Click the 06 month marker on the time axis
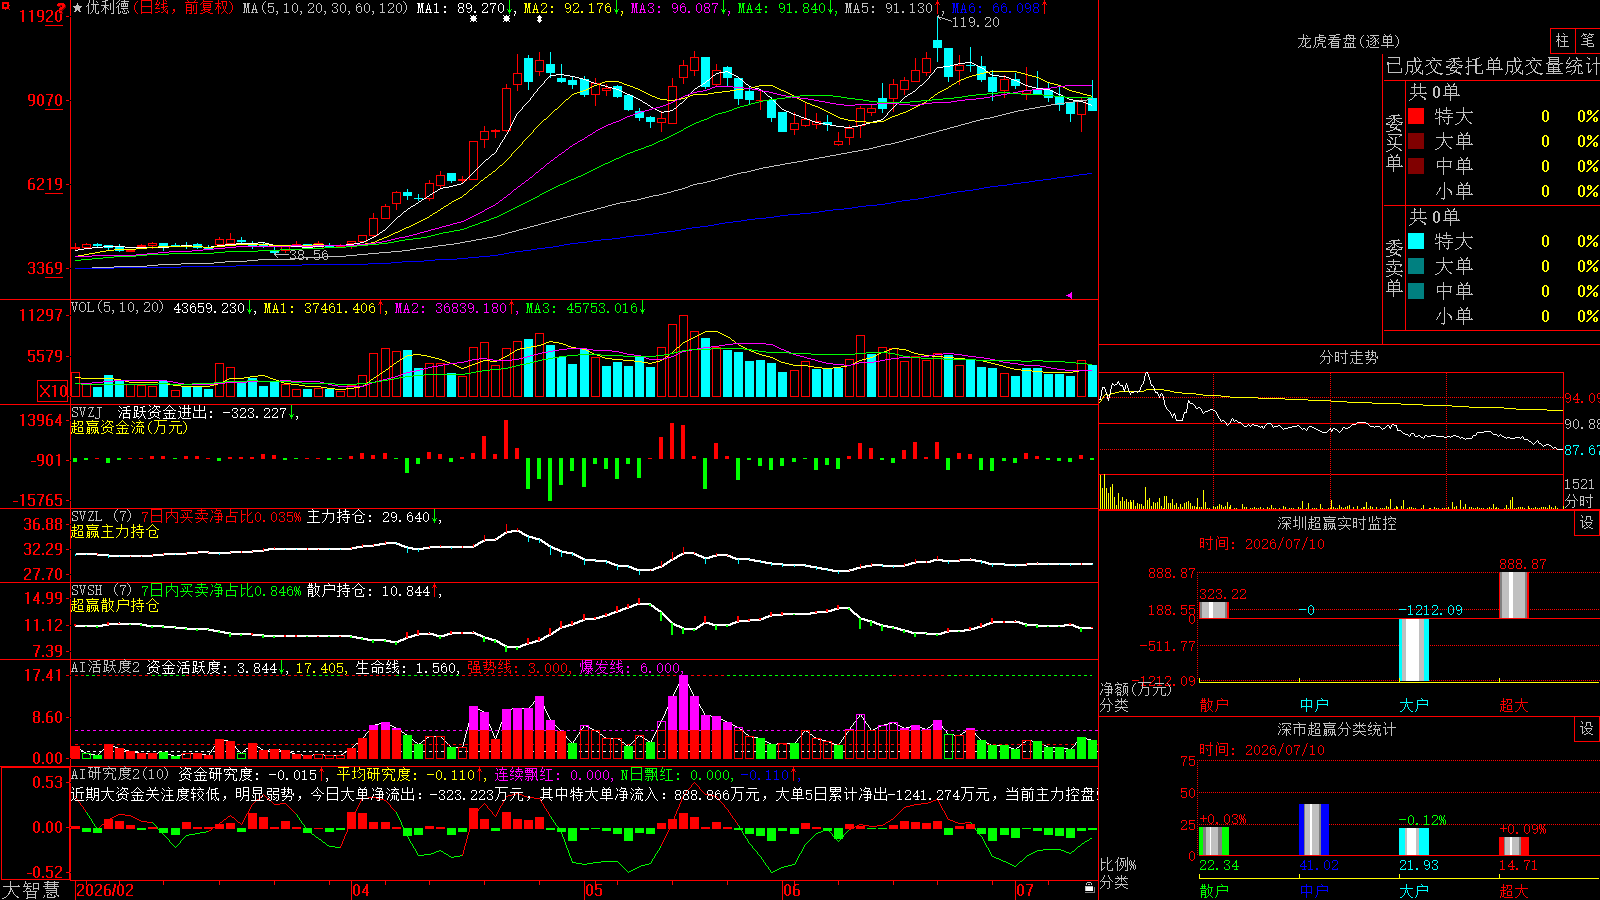Image resolution: width=1600 pixels, height=900 pixels. [x=792, y=890]
